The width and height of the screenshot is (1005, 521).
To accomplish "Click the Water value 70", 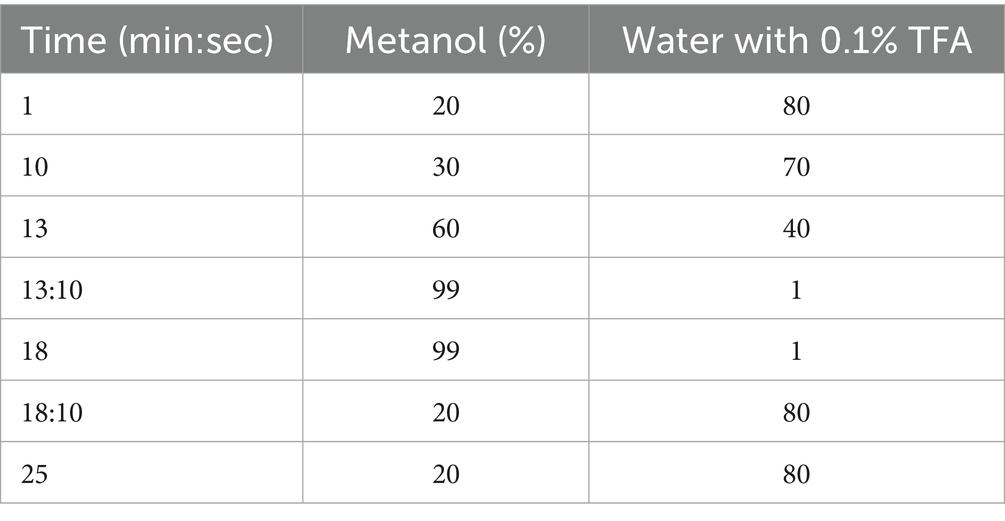I will tap(797, 167).
